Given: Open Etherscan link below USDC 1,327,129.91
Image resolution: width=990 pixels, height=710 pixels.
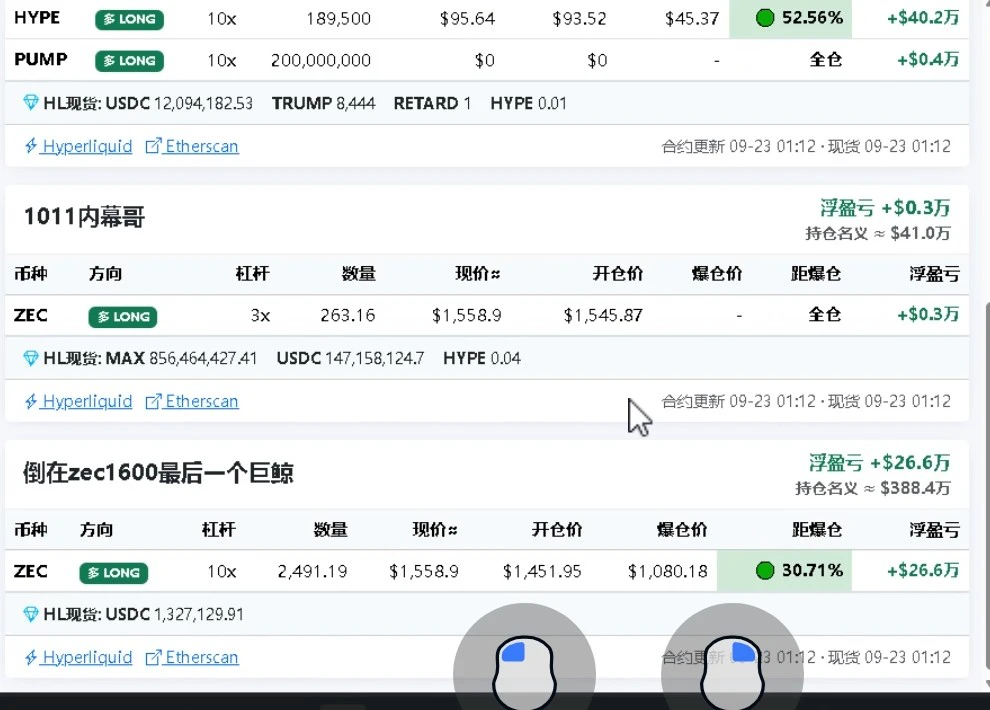Looking at the screenshot, I should (192, 658).
